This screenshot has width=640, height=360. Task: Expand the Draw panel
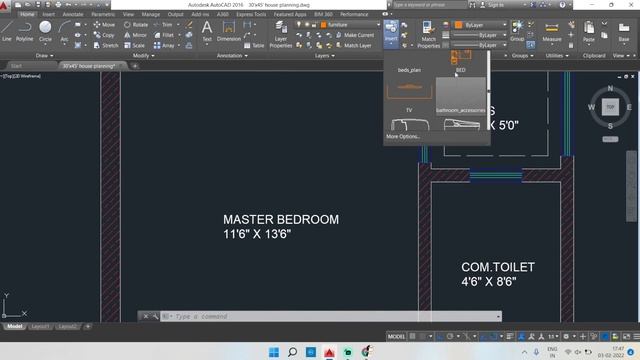click(44, 56)
